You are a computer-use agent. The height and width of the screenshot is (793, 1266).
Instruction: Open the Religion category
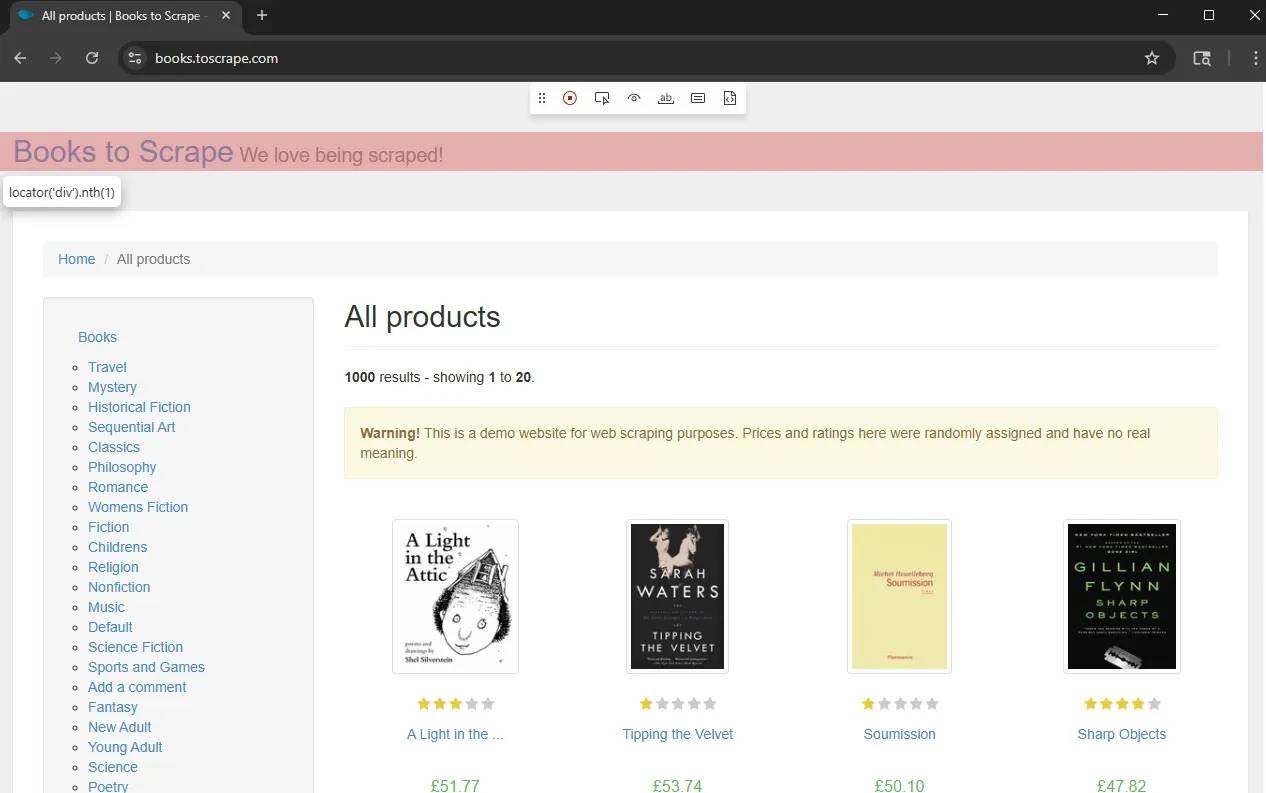113,567
